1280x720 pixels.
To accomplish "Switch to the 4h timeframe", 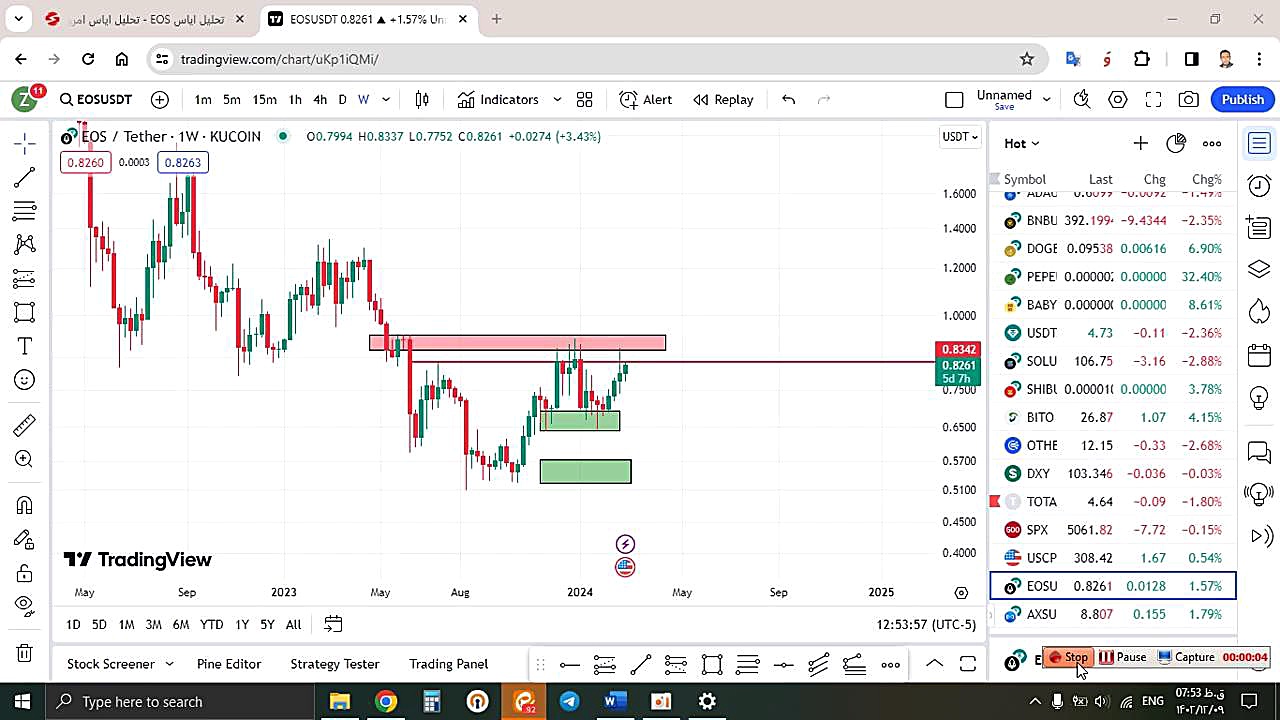I will point(320,99).
